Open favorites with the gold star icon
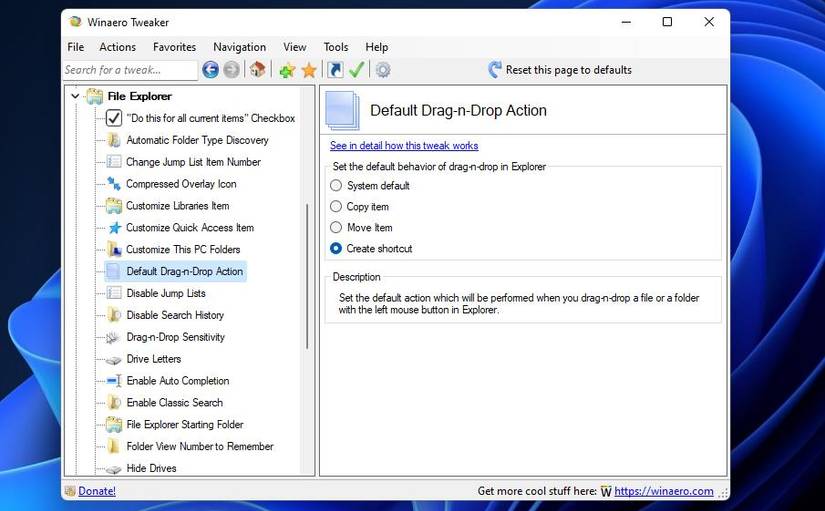The width and height of the screenshot is (825, 511). (x=309, y=70)
